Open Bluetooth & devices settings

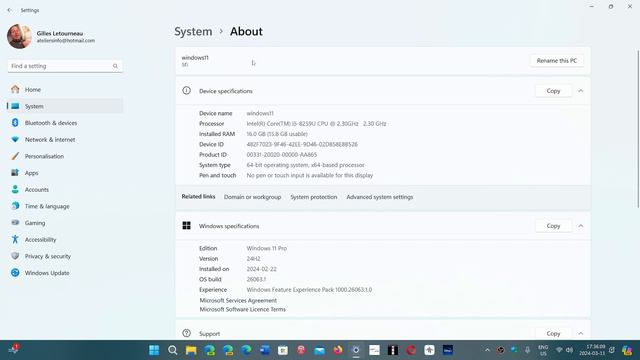64,123
